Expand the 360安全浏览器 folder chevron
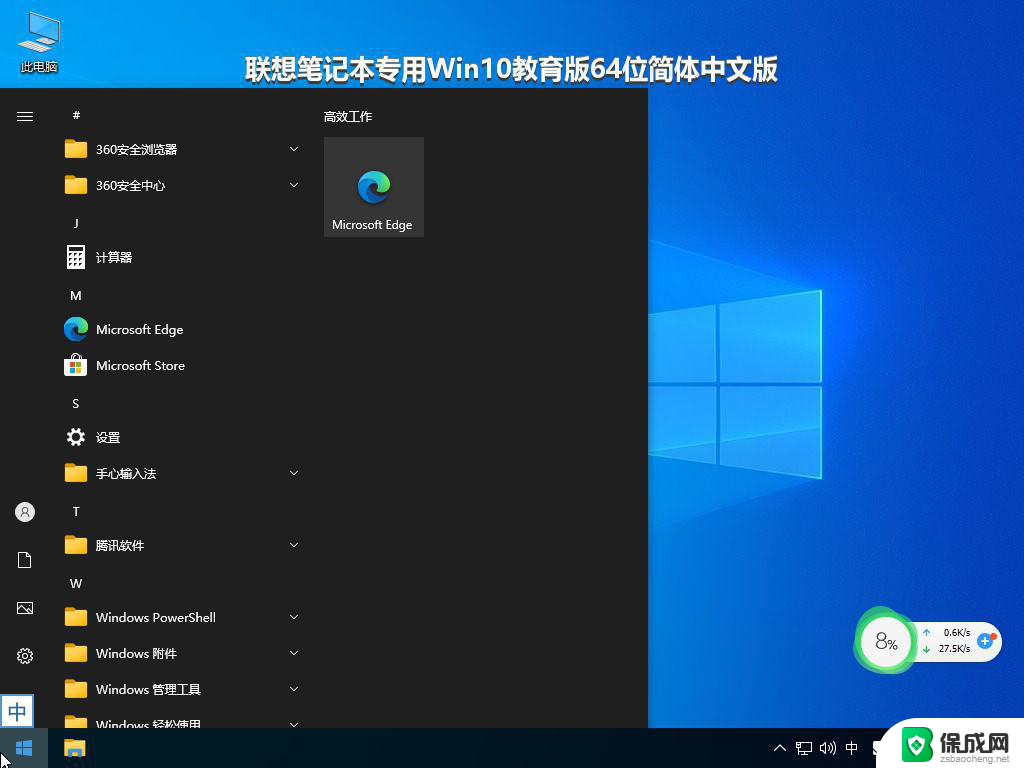This screenshot has height=768, width=1024. pyautogui.click(x=294, y=149)
